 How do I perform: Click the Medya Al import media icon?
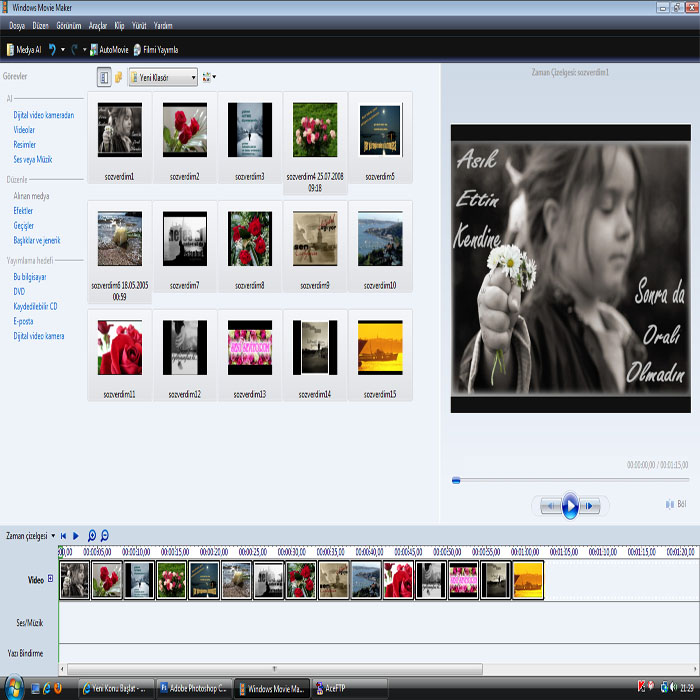tap(11, 49)
